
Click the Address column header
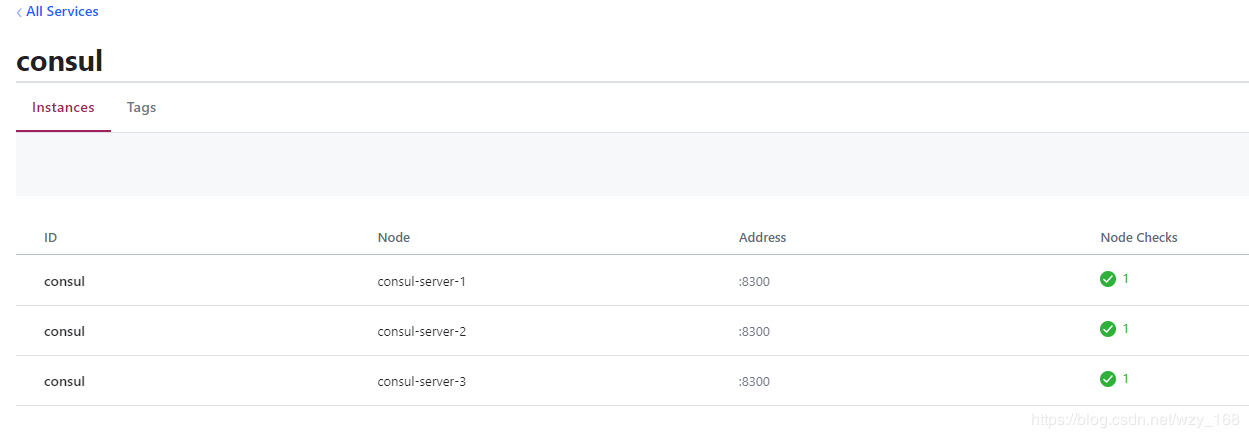762,237
